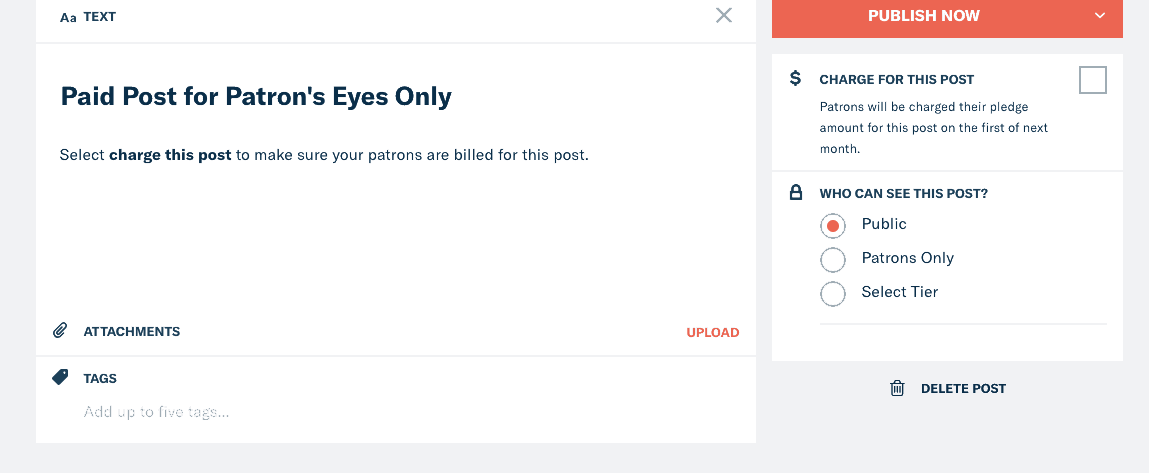The image size is (1149, 473).
Task: Click the Attachments section label
Action: click(132, 331)
